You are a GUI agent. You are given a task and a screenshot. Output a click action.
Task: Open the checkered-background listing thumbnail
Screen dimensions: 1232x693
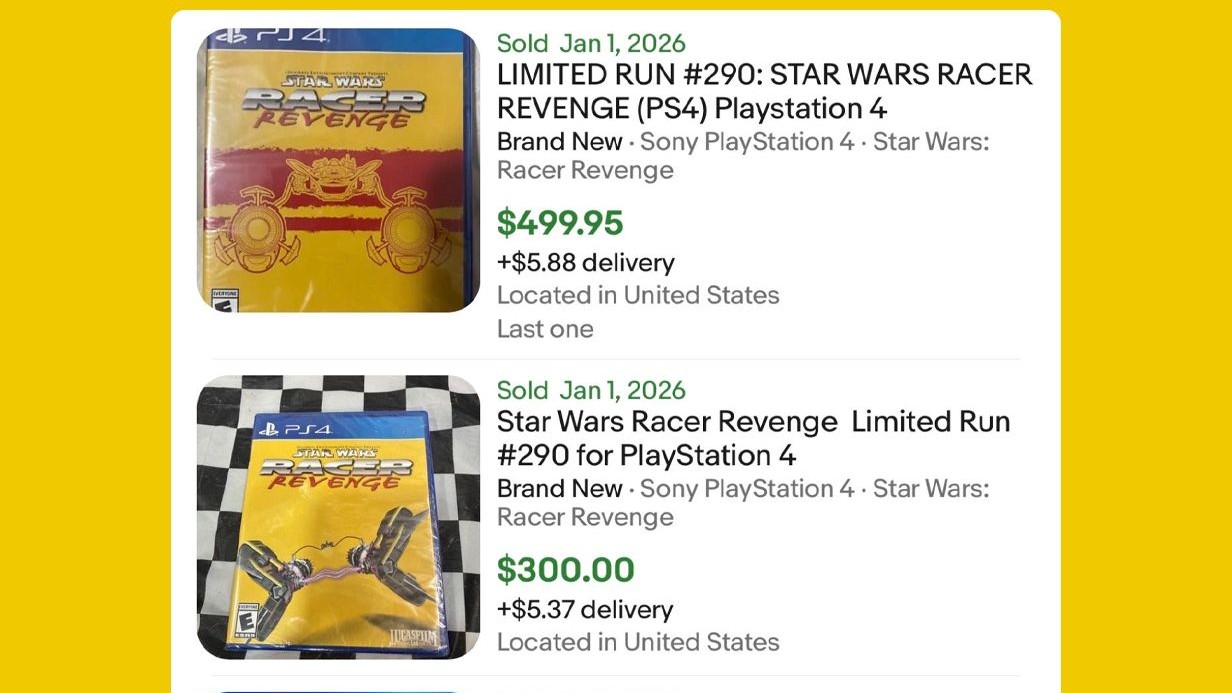[338, 517]
